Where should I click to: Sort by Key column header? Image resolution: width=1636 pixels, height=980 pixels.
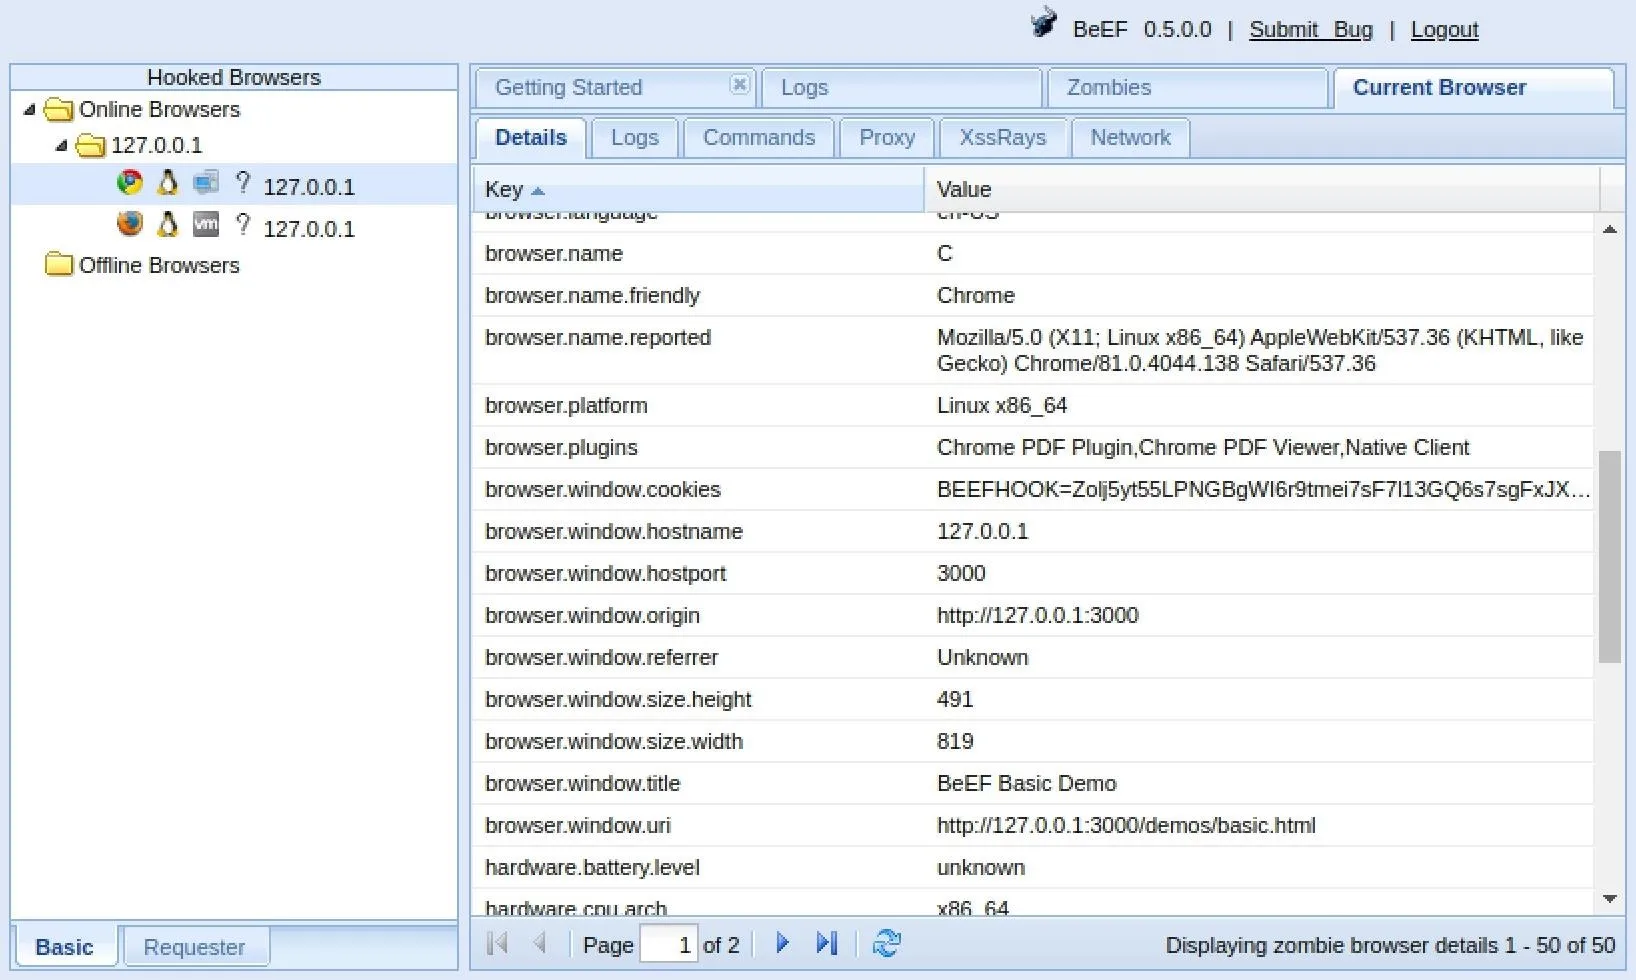point(698,189)
